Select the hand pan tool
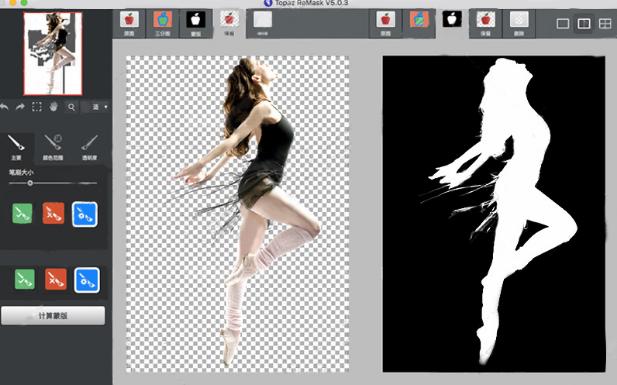Image resolution: width=617 pixels, height=385 pixels. coord(54,107)
